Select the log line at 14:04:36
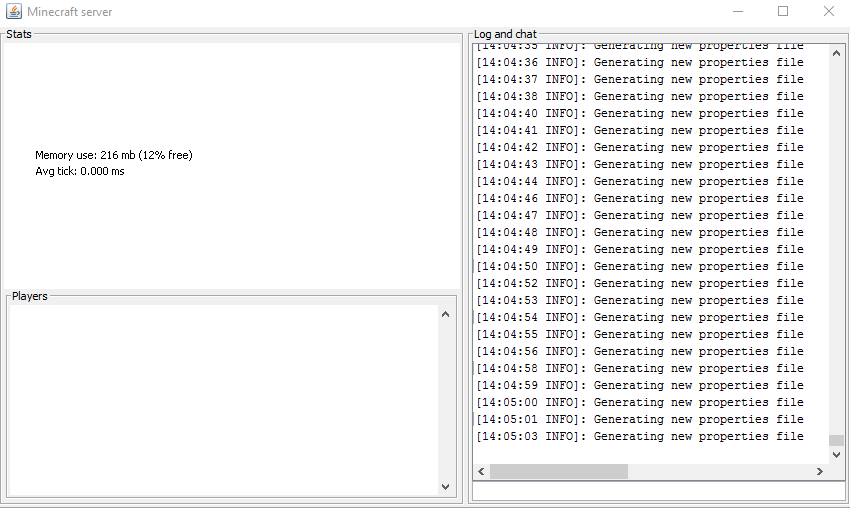The image size is (850, 508). (x=640, y=62)
